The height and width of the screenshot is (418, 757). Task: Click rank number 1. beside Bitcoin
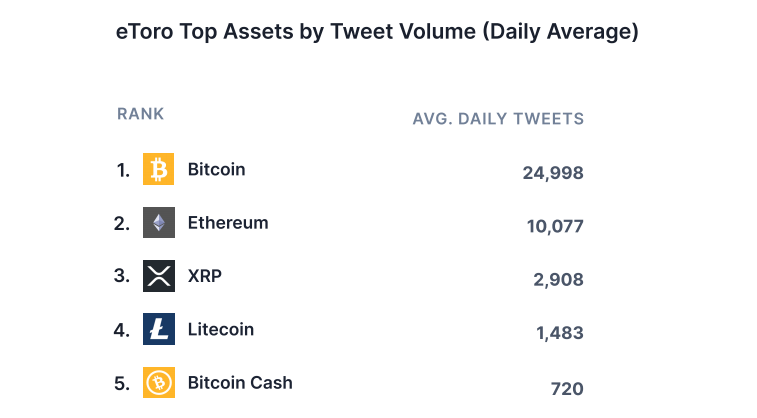pos(123,170)
